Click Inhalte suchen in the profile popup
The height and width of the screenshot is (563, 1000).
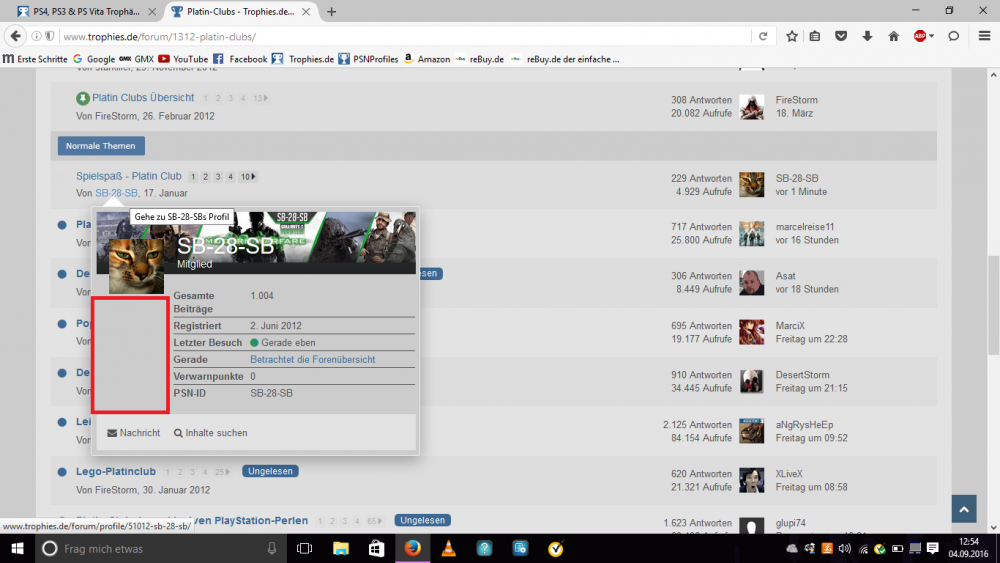click(x=211, y=433)
